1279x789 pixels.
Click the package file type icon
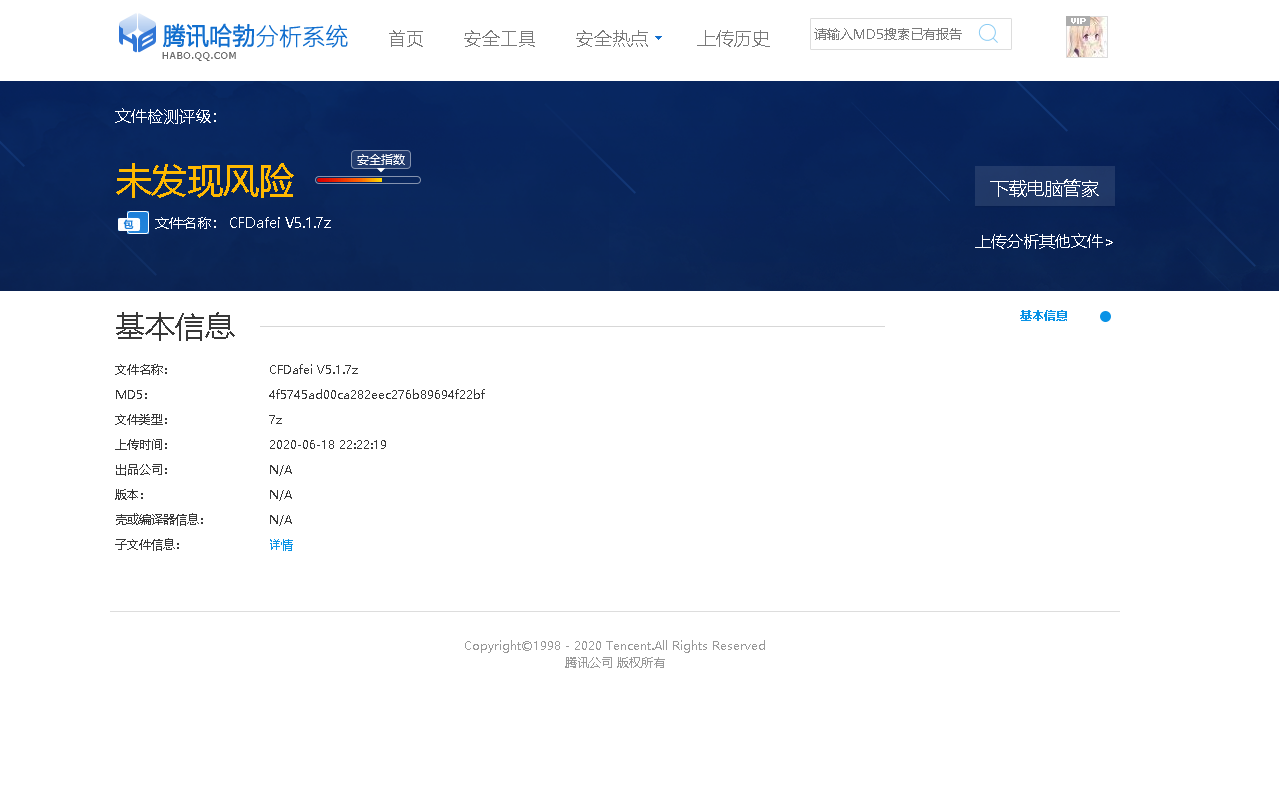(x=133, y=222)
